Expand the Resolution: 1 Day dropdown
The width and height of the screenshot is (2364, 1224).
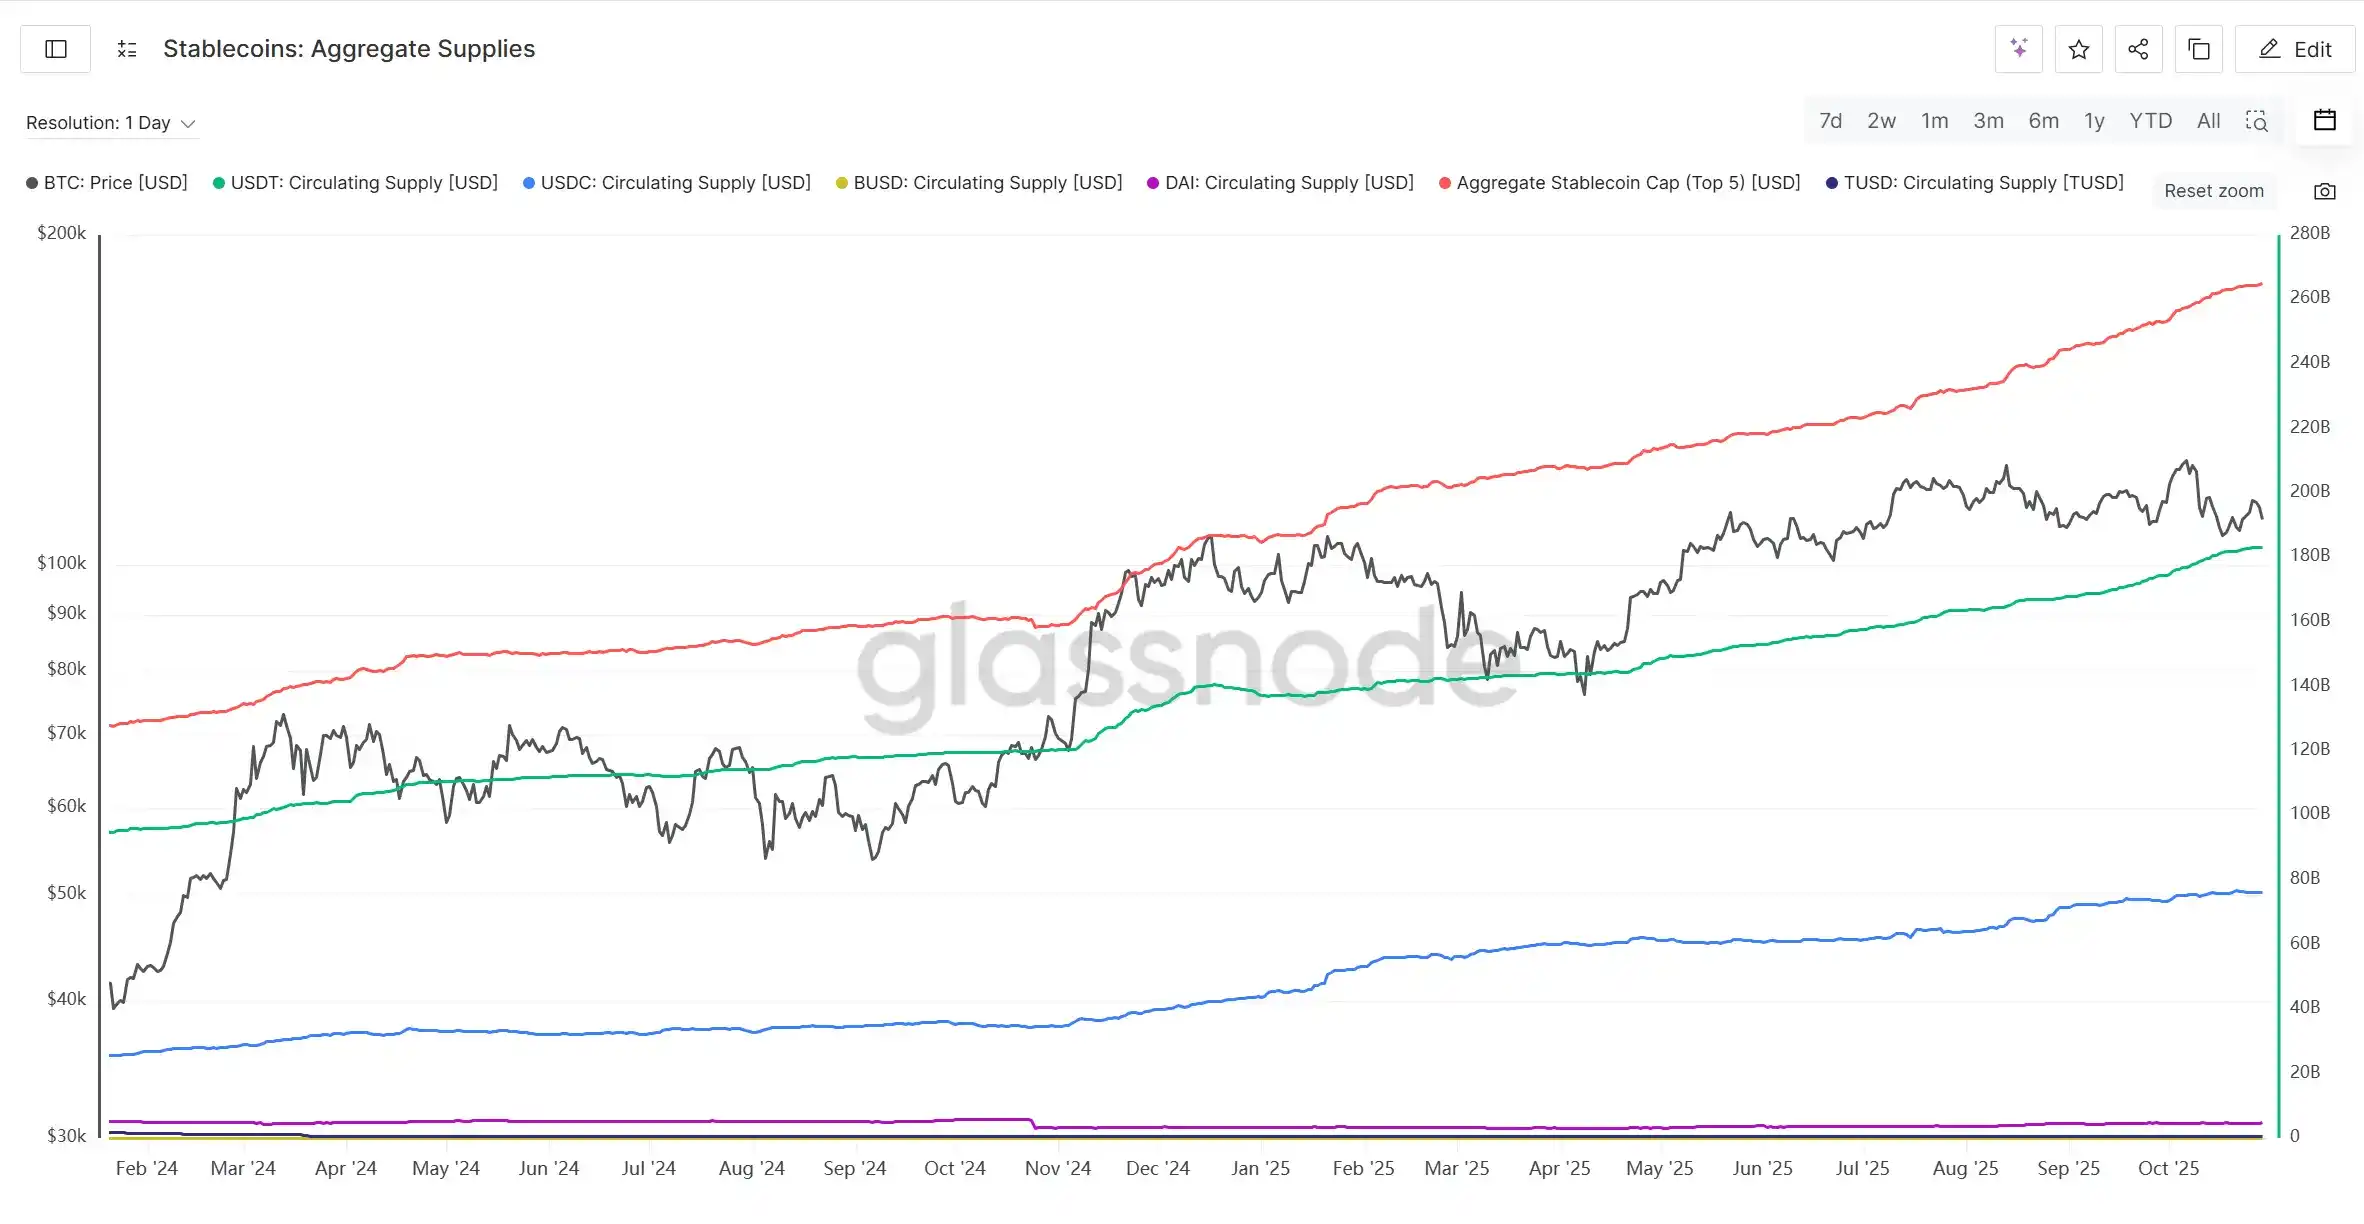110,123
